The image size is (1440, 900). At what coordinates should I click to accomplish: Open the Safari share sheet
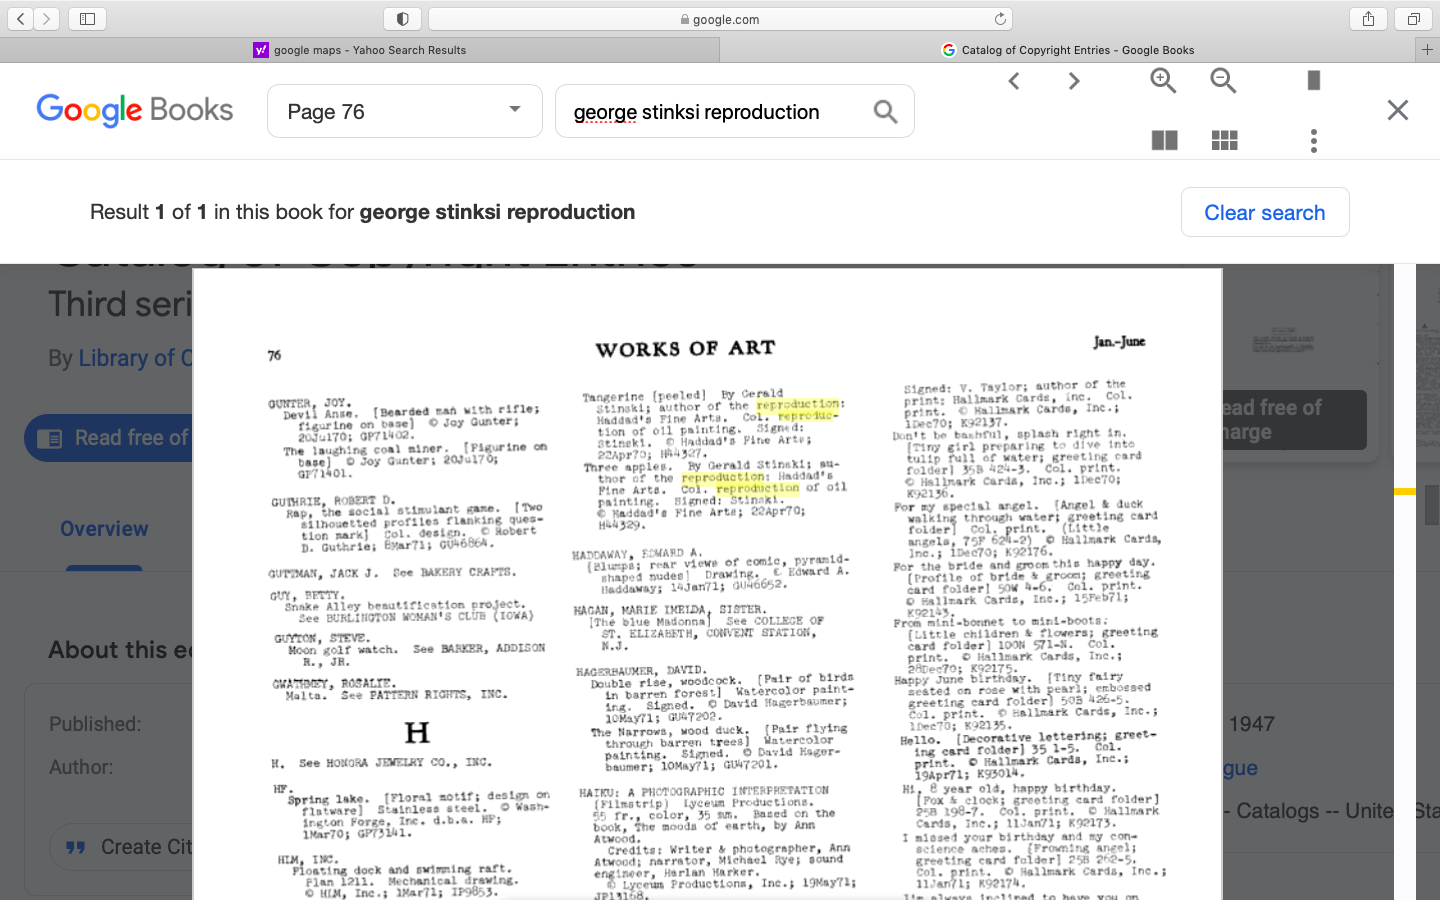(x=1367, y=17)
